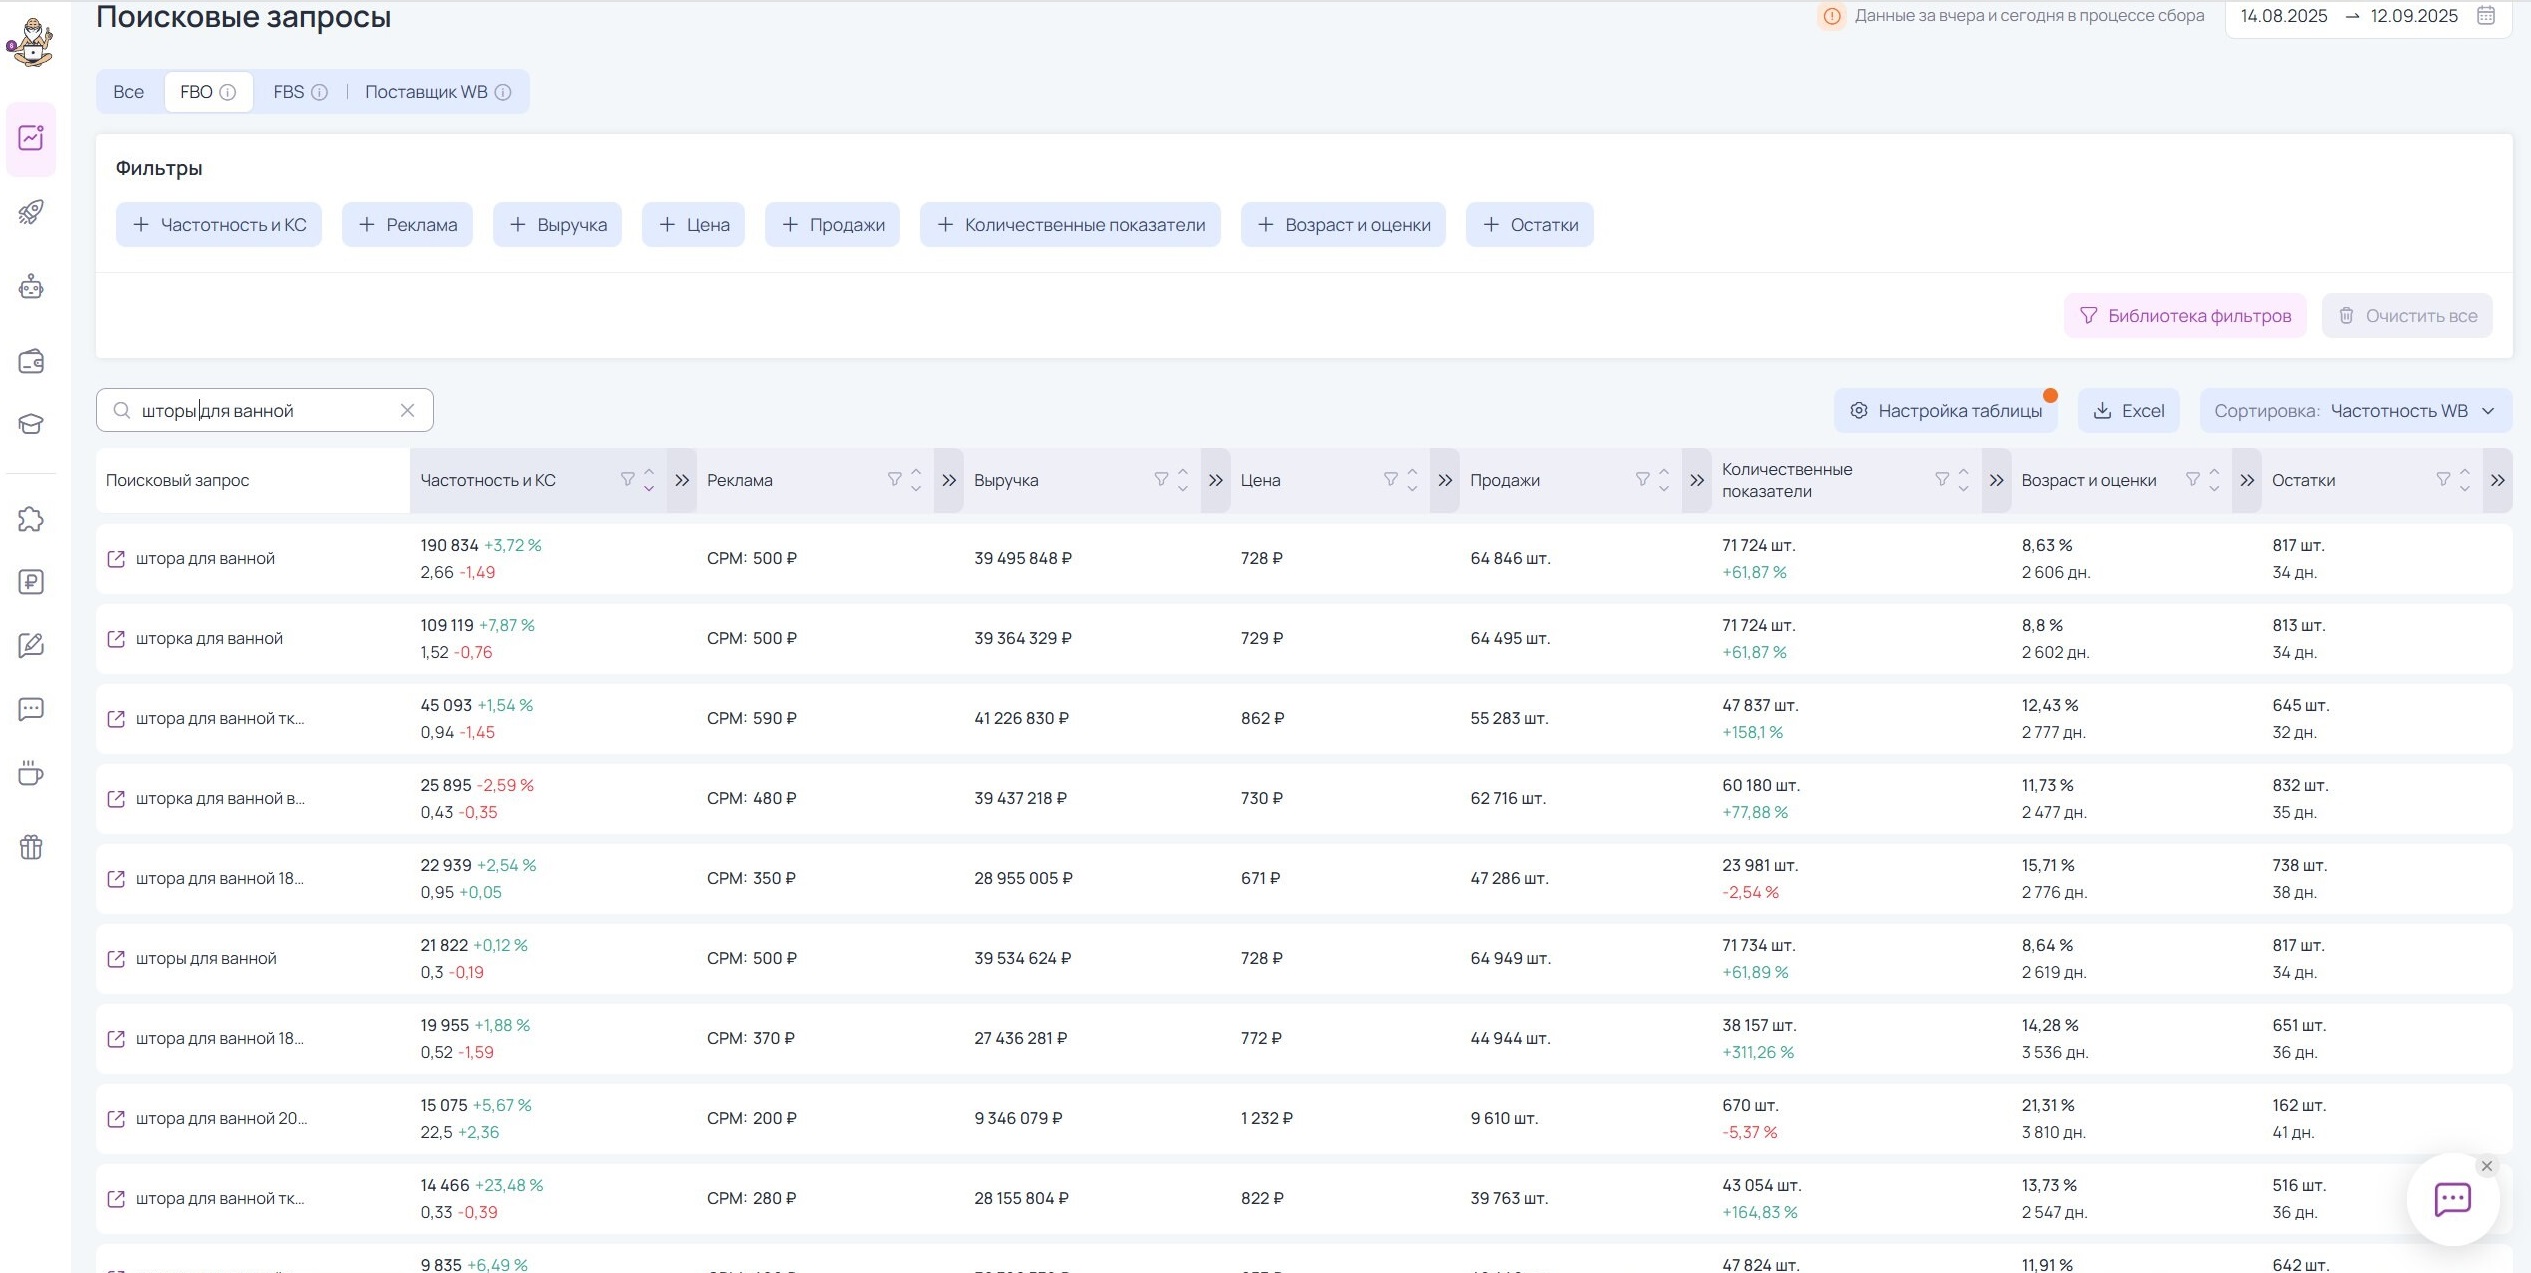Expand the Частотность и КС column with the double chevron
2531x1273 pixels.
pyautogui.click(x=682, y=480)
